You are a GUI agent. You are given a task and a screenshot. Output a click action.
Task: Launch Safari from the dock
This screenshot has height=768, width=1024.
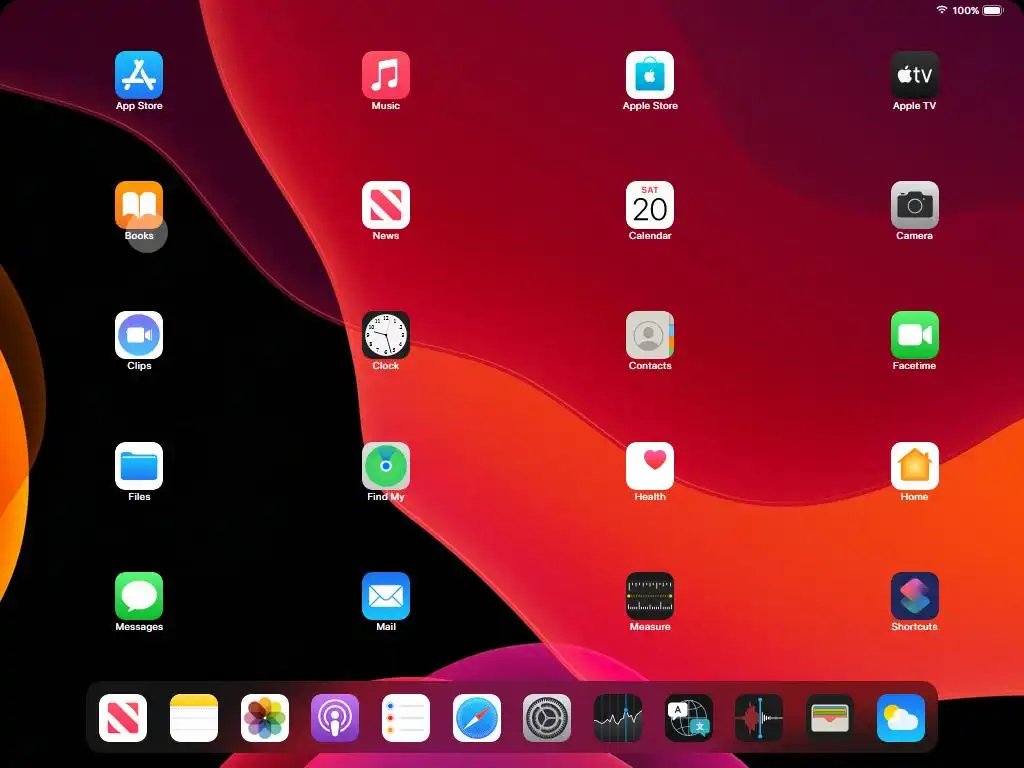click(x=477, y=718)
